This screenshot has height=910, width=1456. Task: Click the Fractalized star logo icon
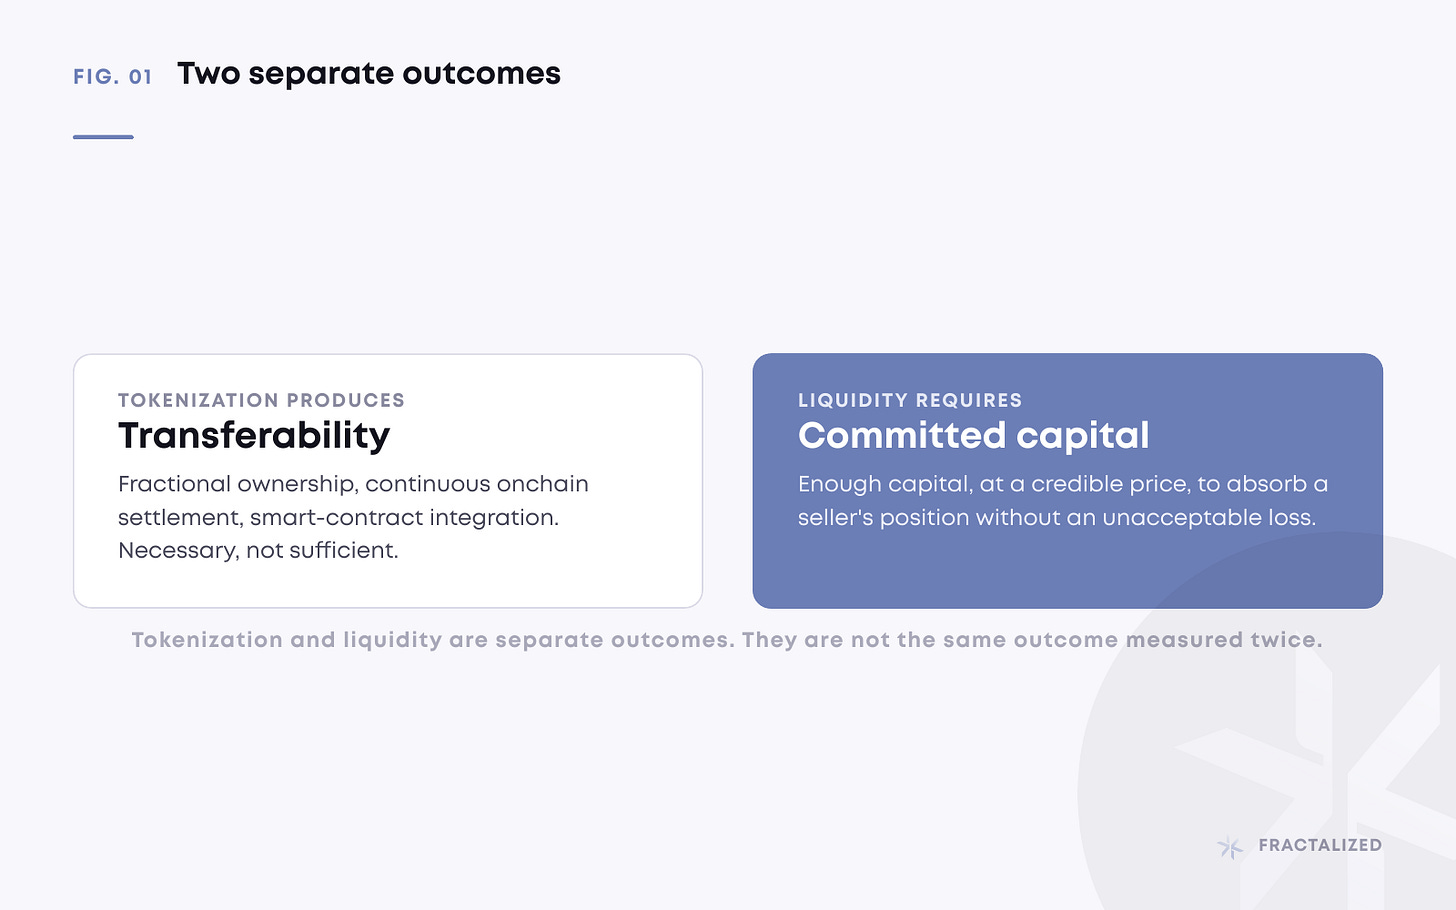pos(1230,847)
